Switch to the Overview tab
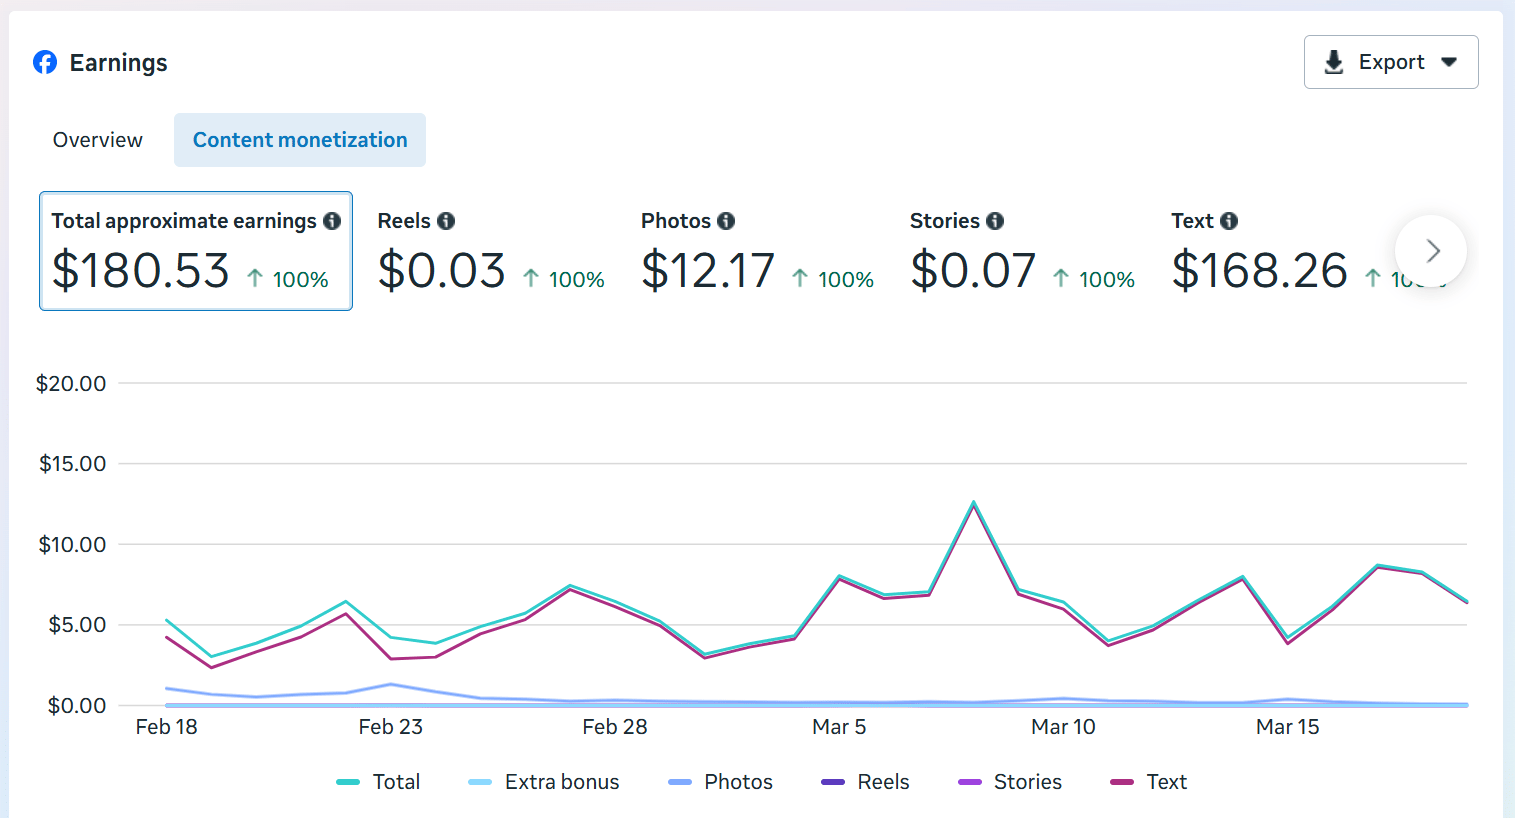 (x=98, y=140)
